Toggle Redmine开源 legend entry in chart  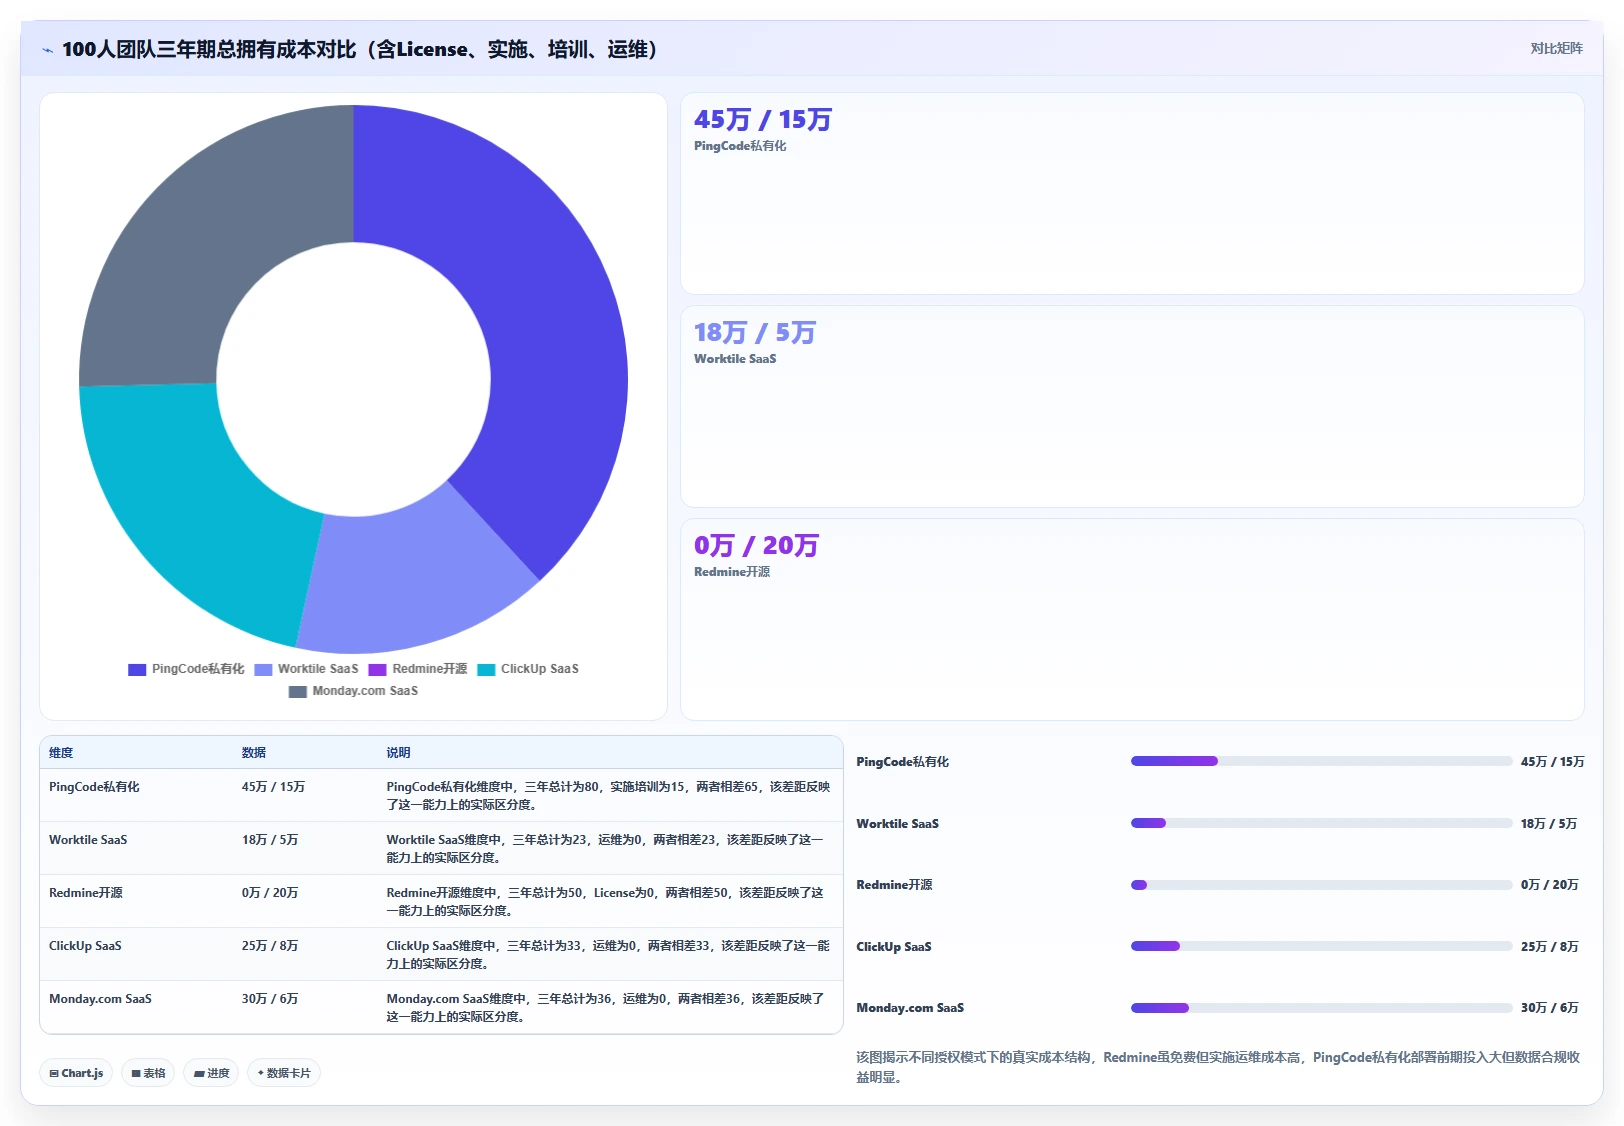click(418, 669)
